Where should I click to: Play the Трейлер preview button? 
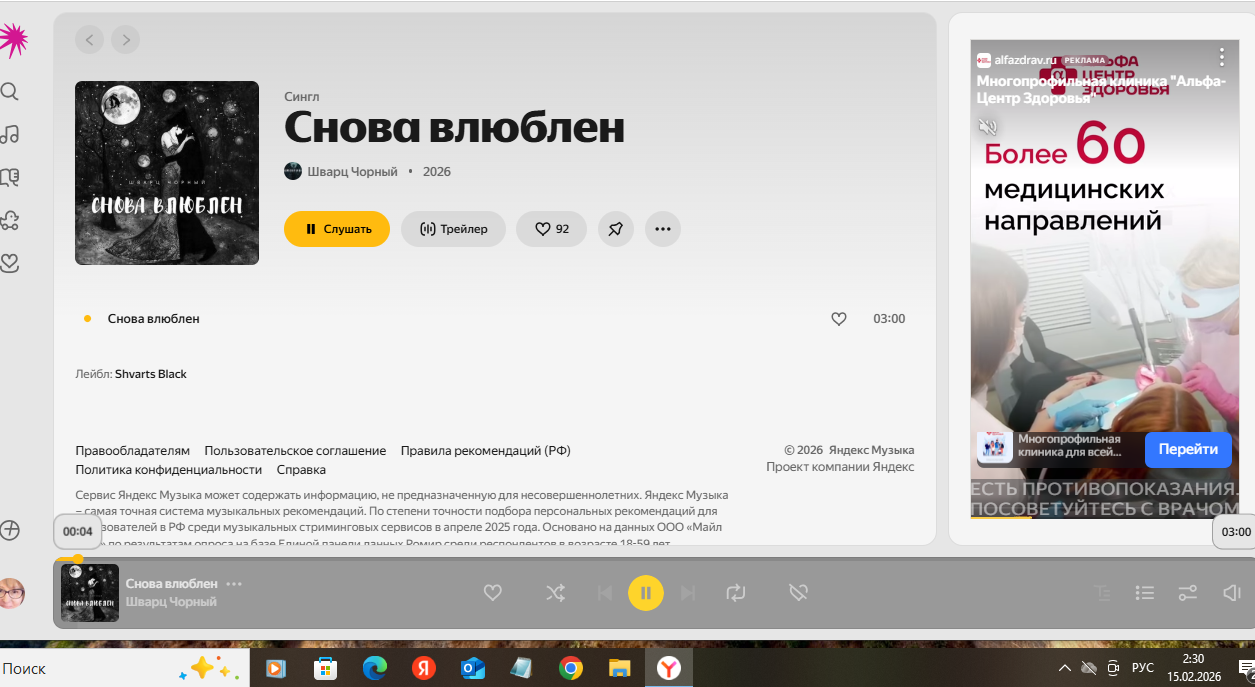(454, 229)
